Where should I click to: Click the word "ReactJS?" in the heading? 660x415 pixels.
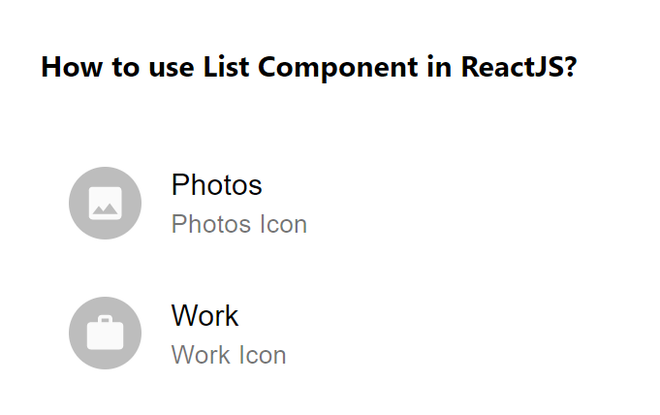(518, 68)
